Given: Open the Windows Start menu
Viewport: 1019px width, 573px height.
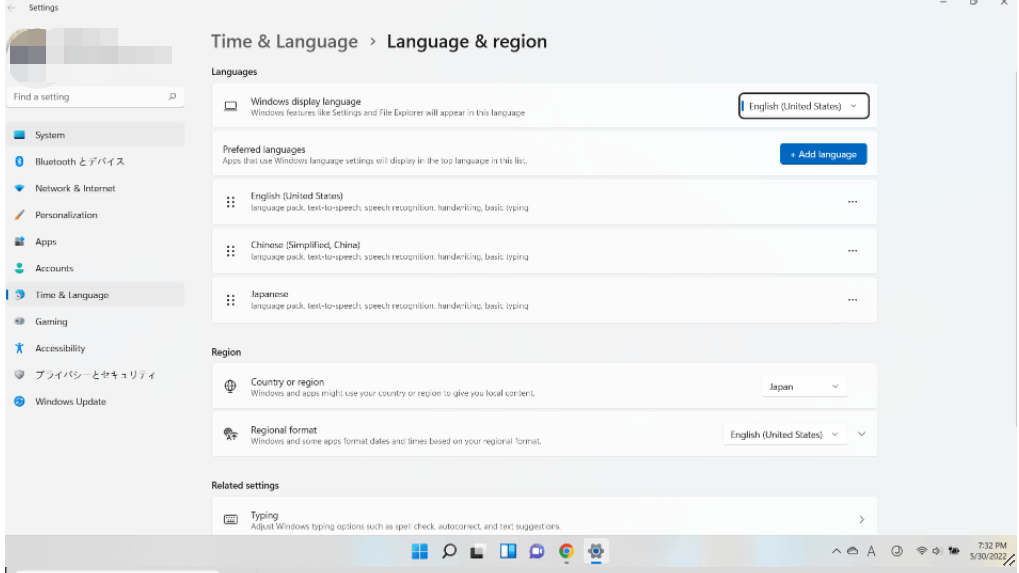Looking at the screenshot, I should 420,552.
